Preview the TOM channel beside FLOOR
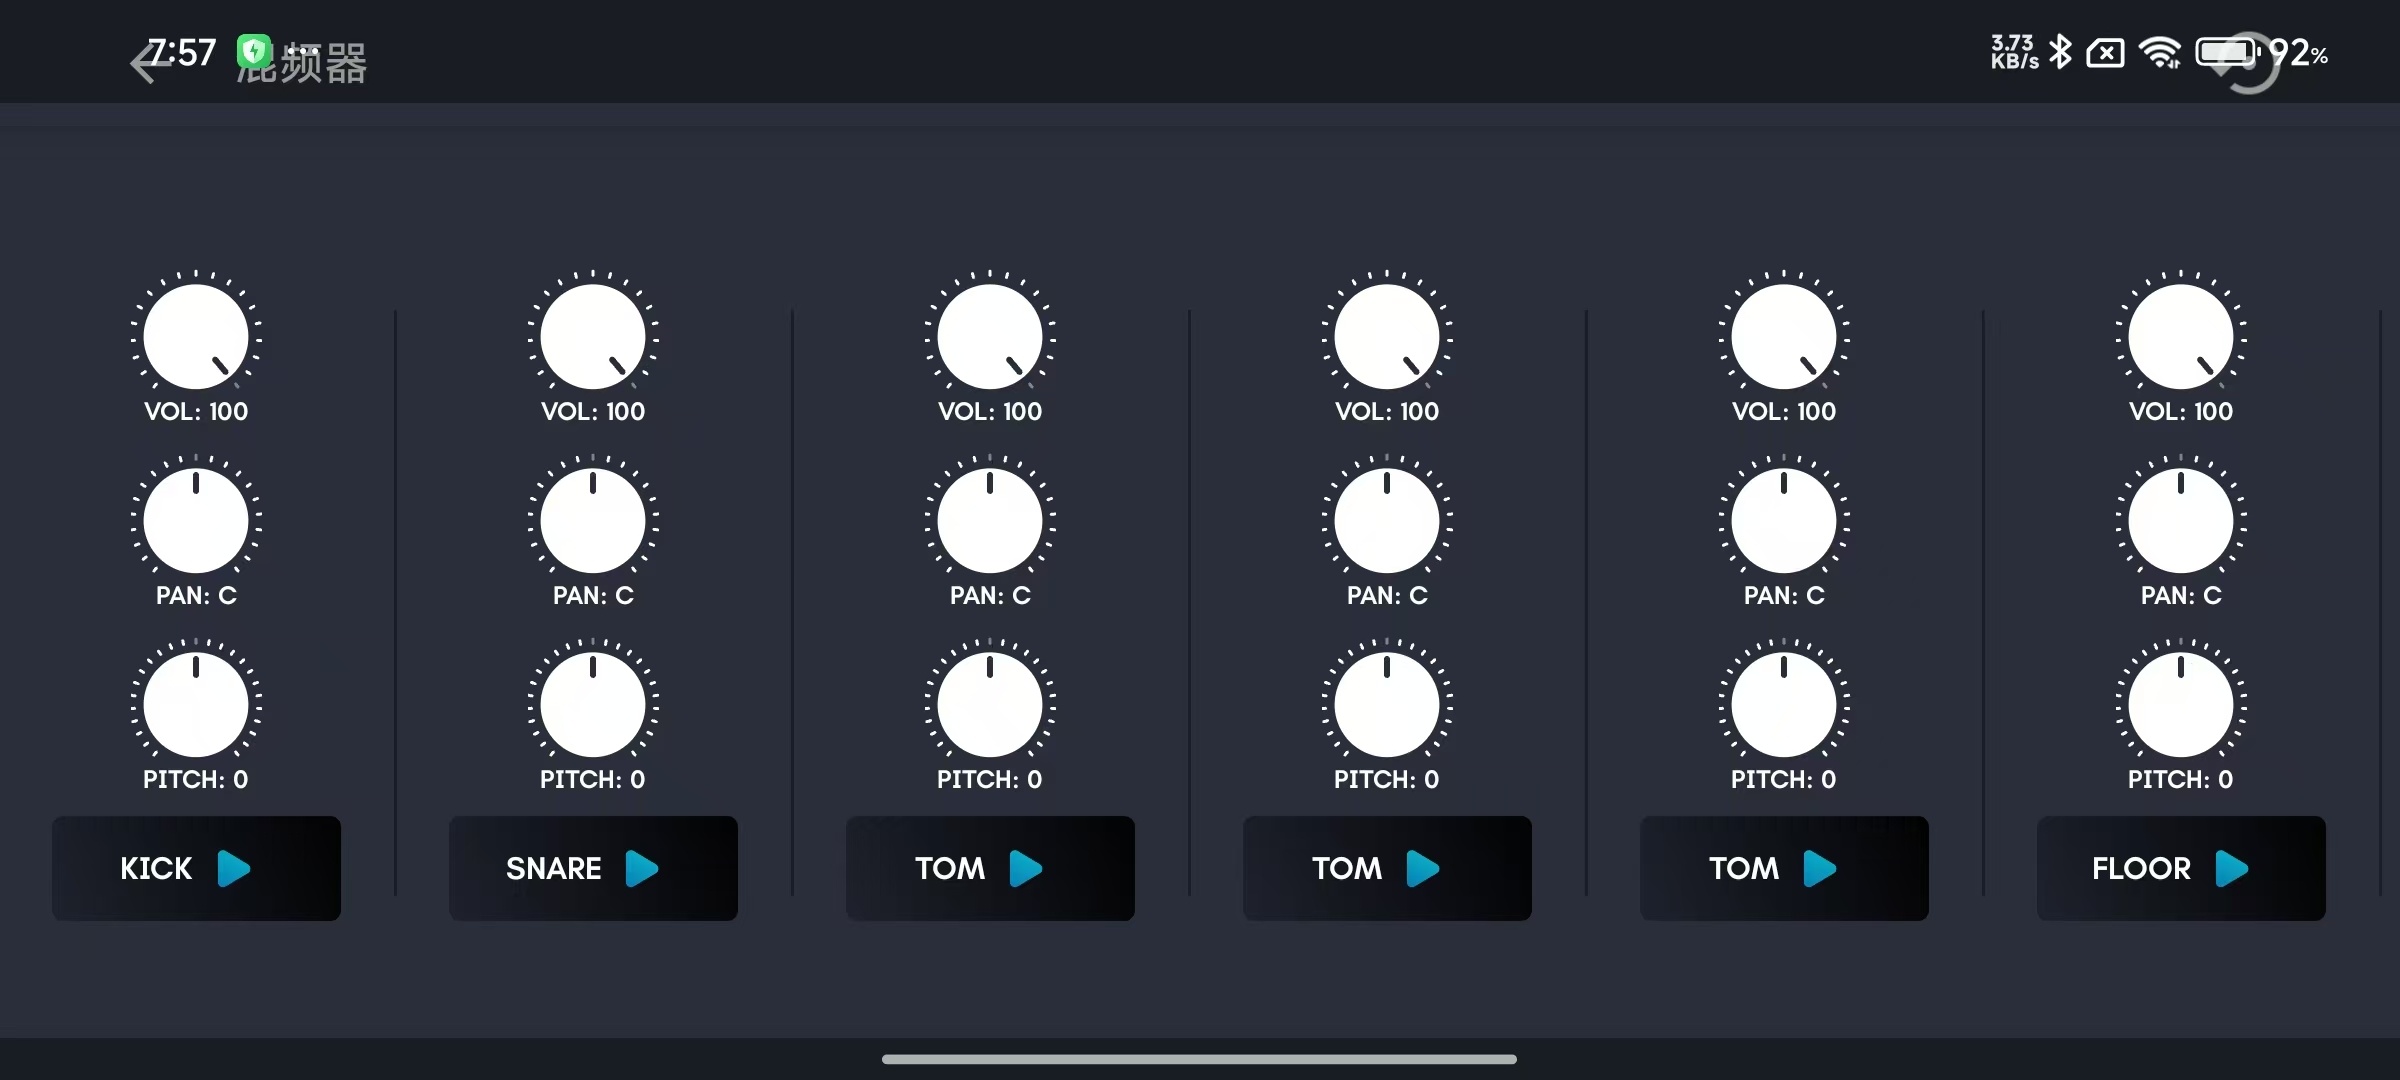Screen dimensions: 2400x1080 pos(1784,868)
